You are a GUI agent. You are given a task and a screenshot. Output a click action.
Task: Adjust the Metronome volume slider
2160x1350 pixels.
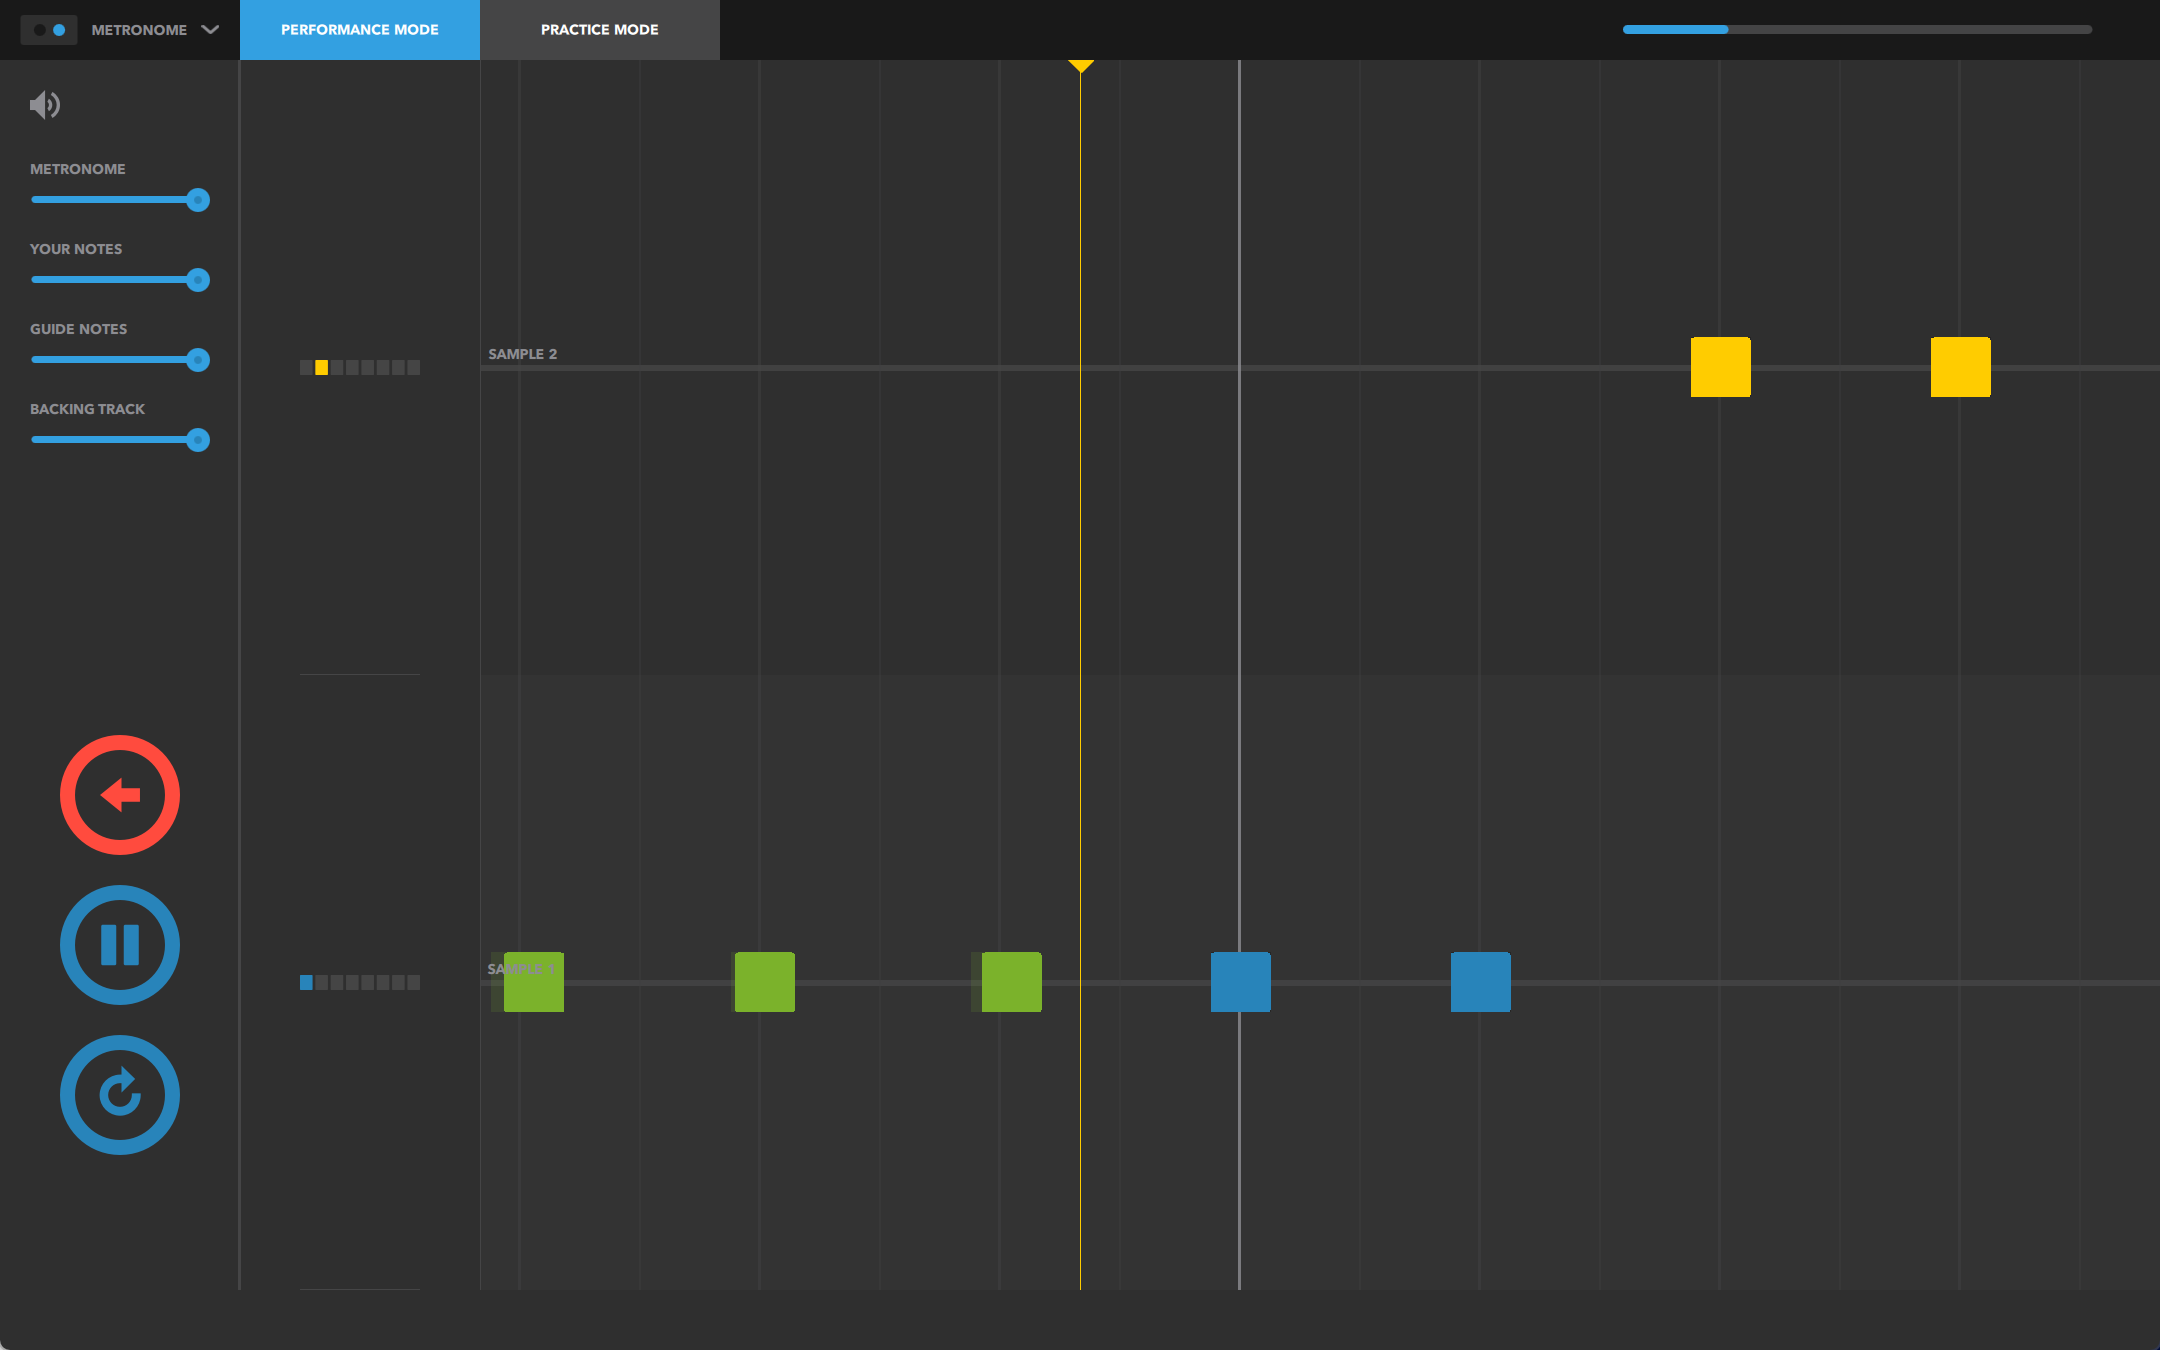coord(120,200)
